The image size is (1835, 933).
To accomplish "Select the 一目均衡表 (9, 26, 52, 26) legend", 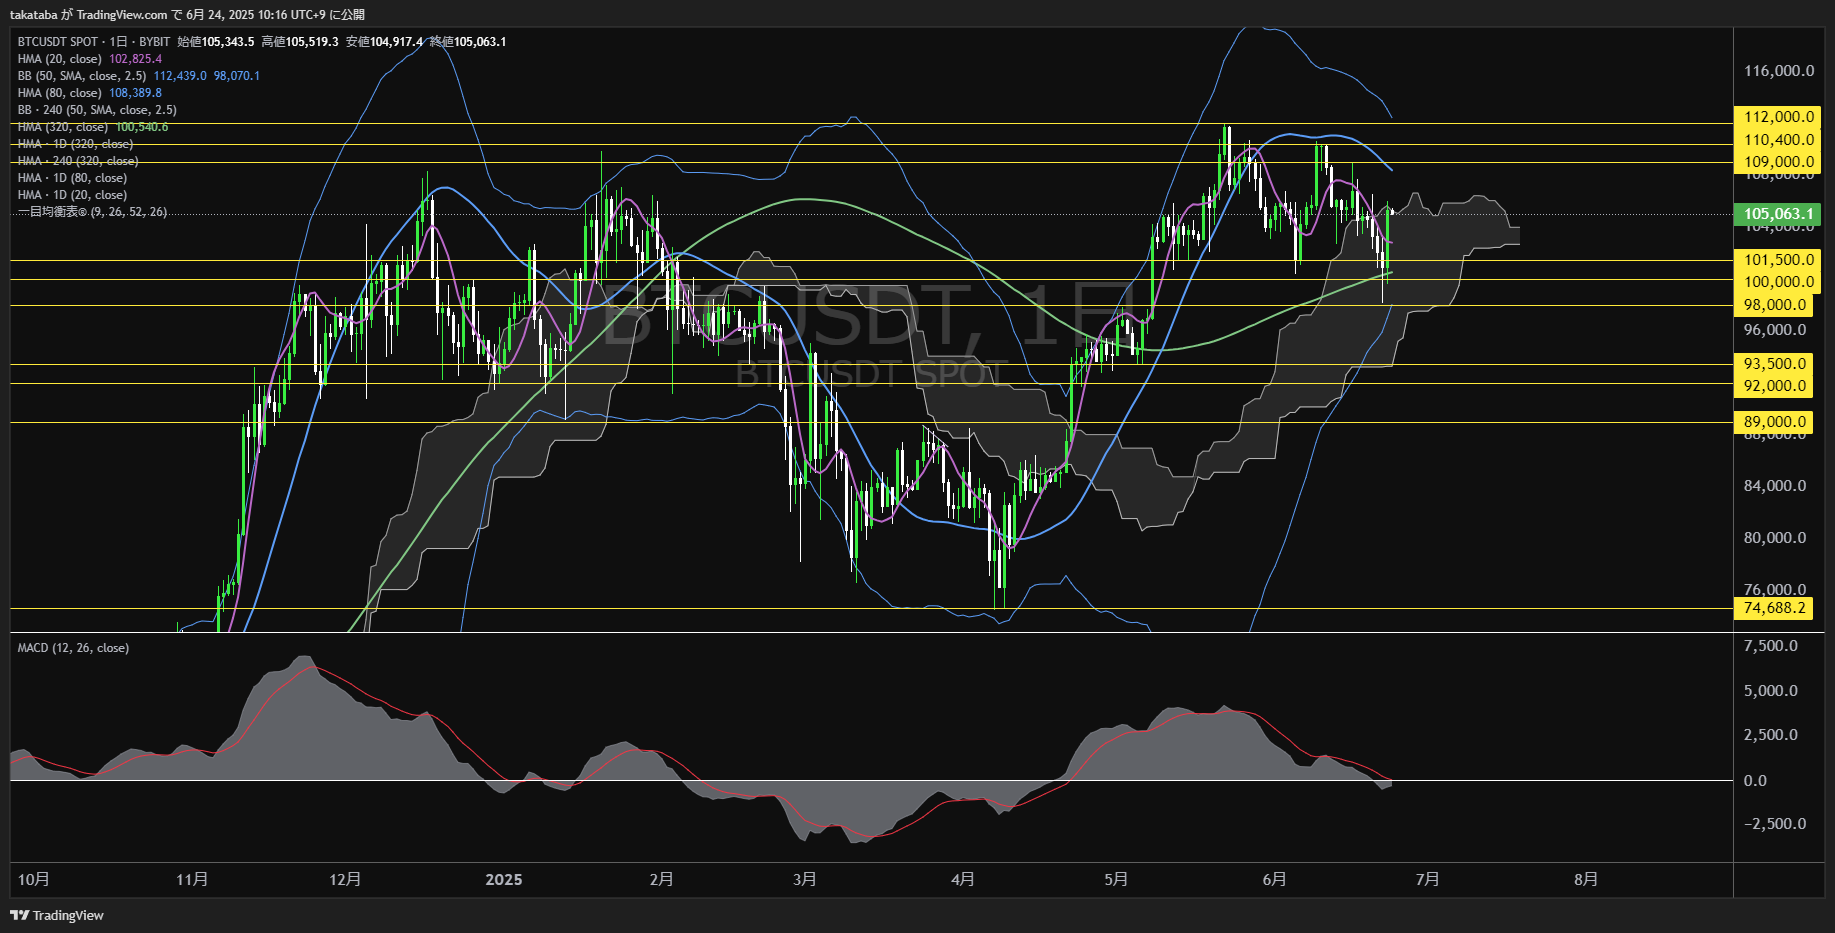I will 92,212.
